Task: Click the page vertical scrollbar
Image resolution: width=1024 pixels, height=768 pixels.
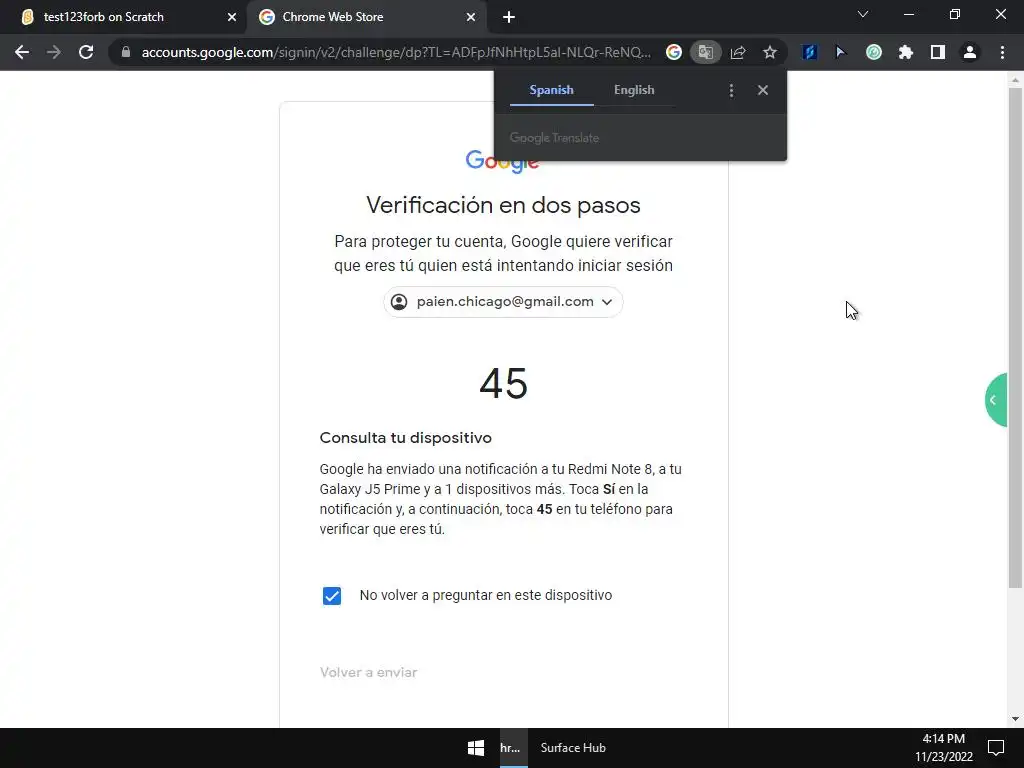Action: (x=1015, y=337)
